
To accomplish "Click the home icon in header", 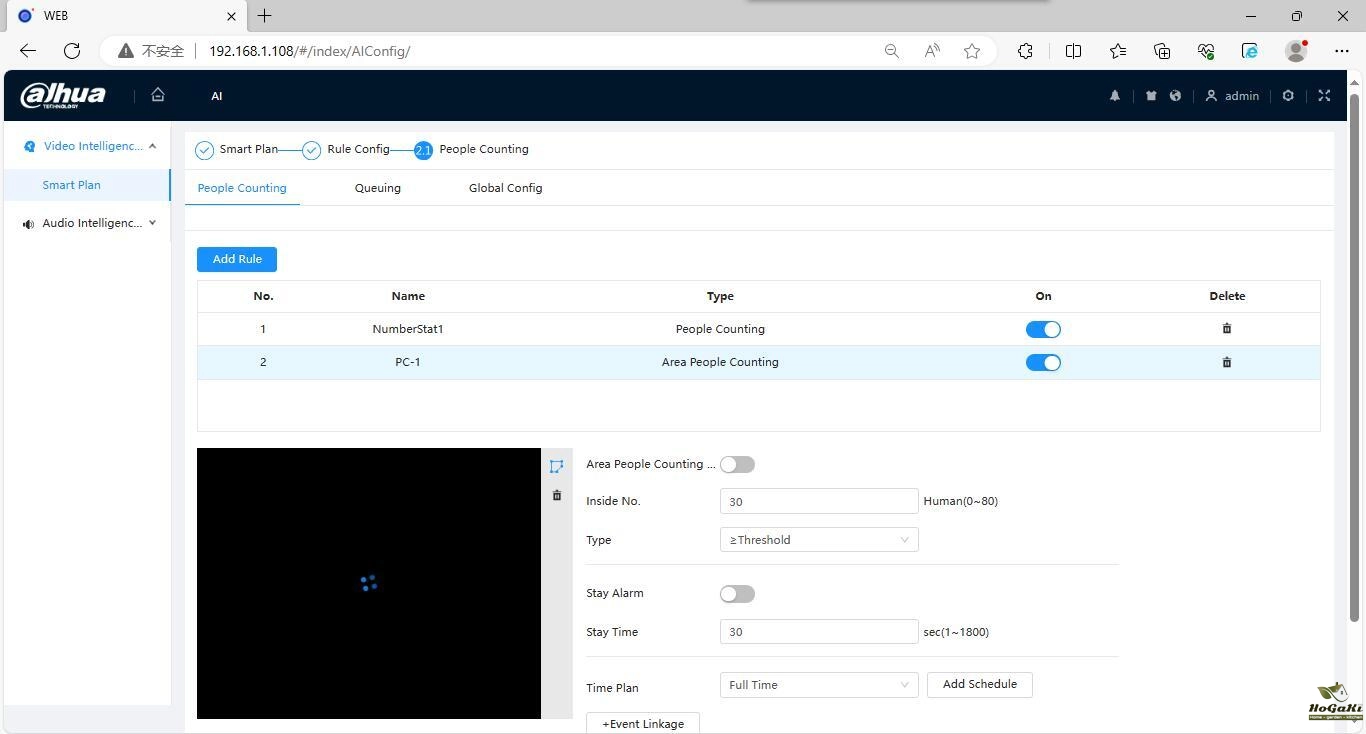I will coord(158,95).
